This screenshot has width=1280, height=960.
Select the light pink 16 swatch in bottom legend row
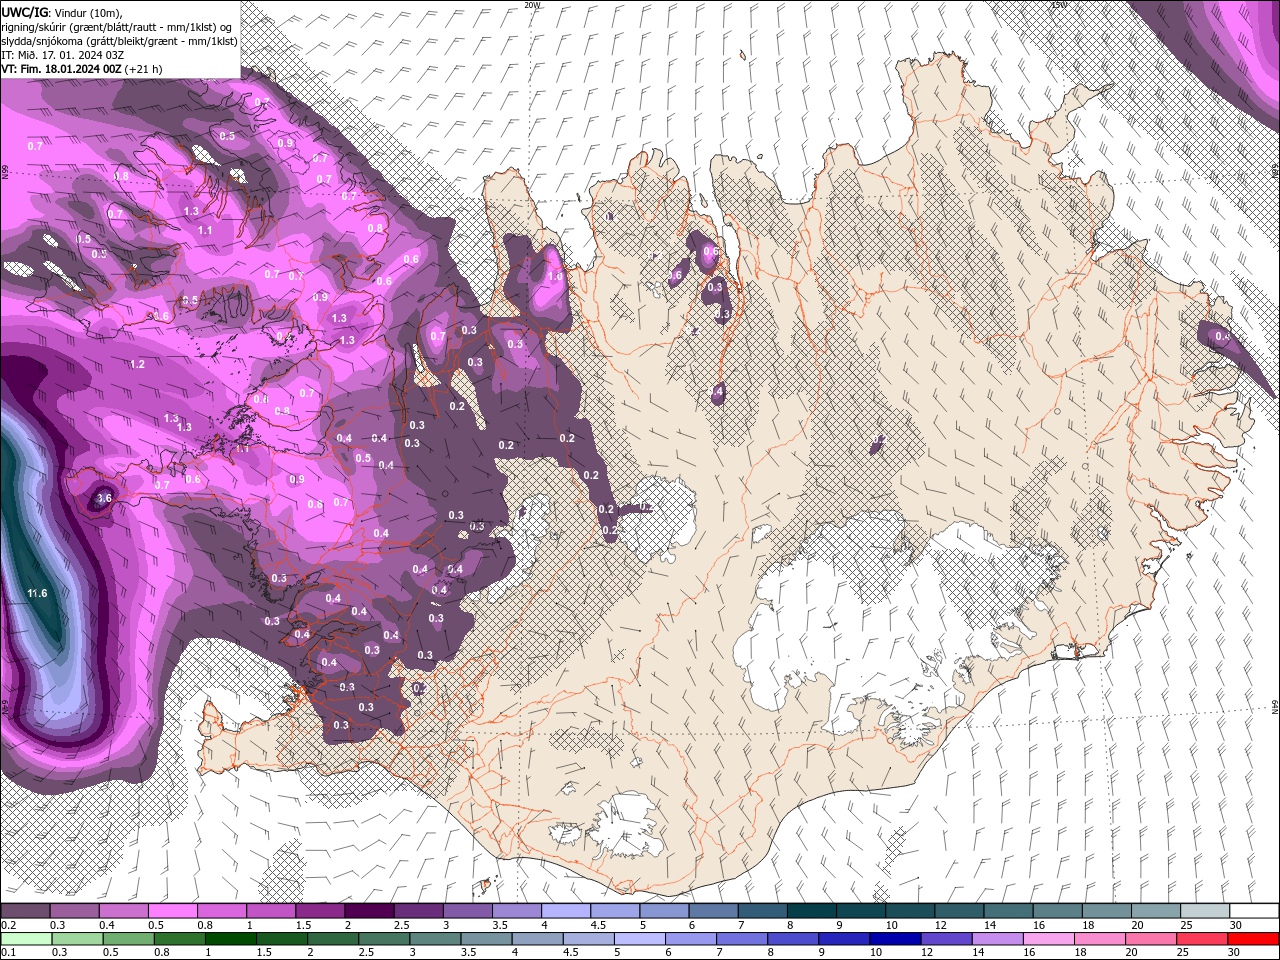coord(1048,939)
